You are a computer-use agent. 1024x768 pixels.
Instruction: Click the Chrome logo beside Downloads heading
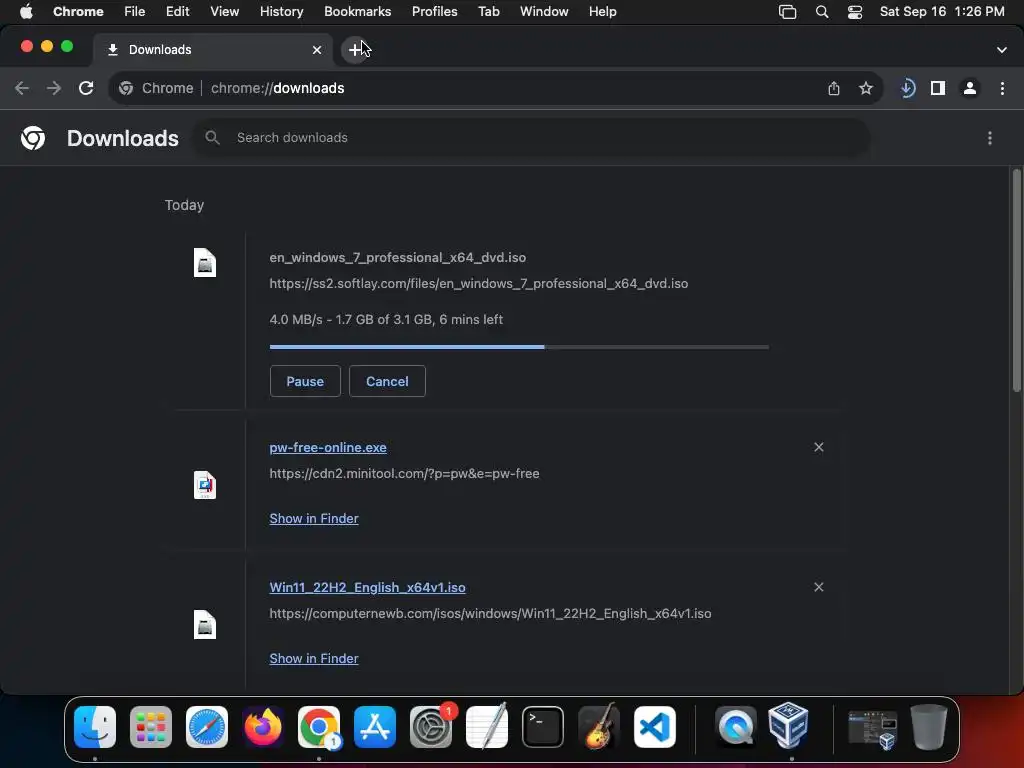(x=33, y=138)
